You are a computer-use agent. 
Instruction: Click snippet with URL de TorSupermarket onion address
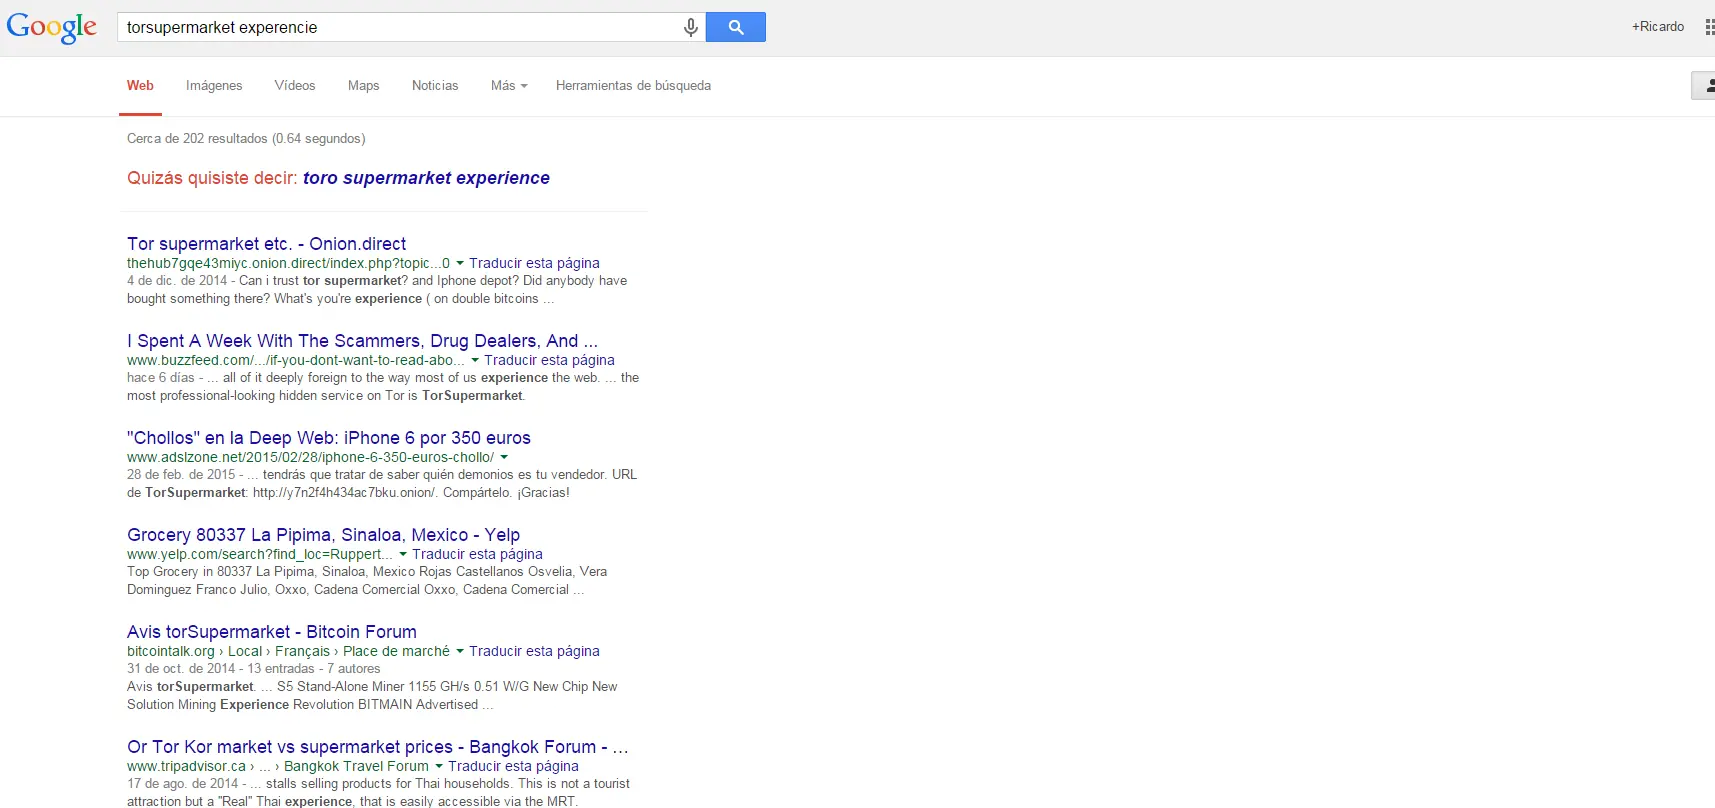[x=382, y=484]
